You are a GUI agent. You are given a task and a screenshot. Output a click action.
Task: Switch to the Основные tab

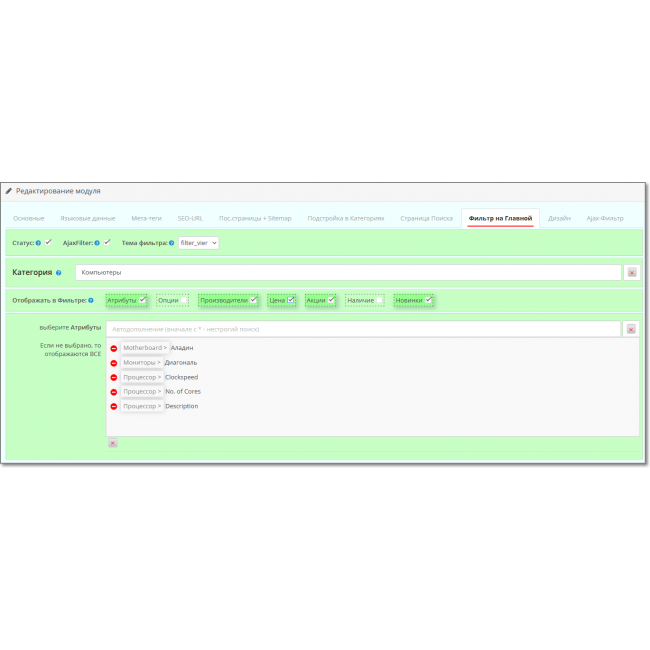28,218
